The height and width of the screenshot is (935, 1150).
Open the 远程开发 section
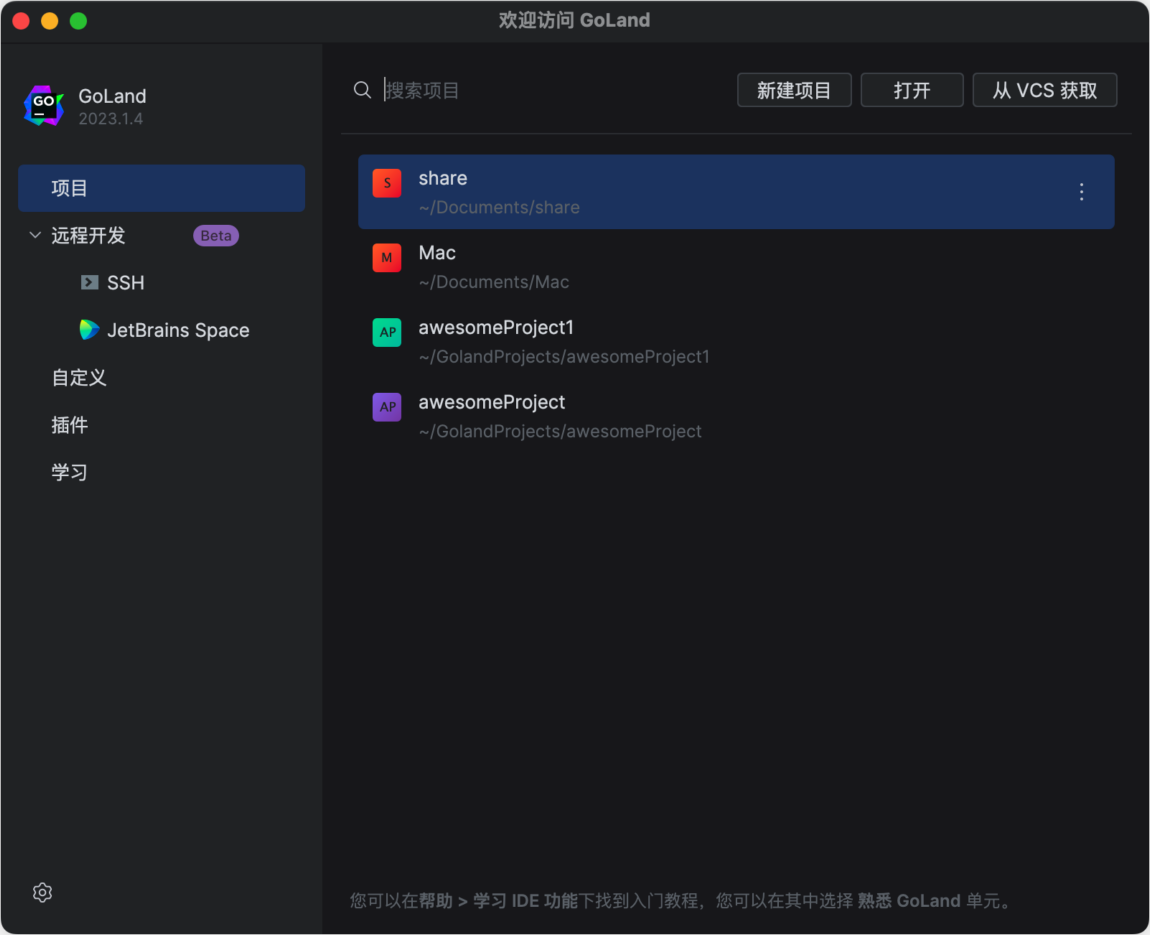tap(88, 235)
